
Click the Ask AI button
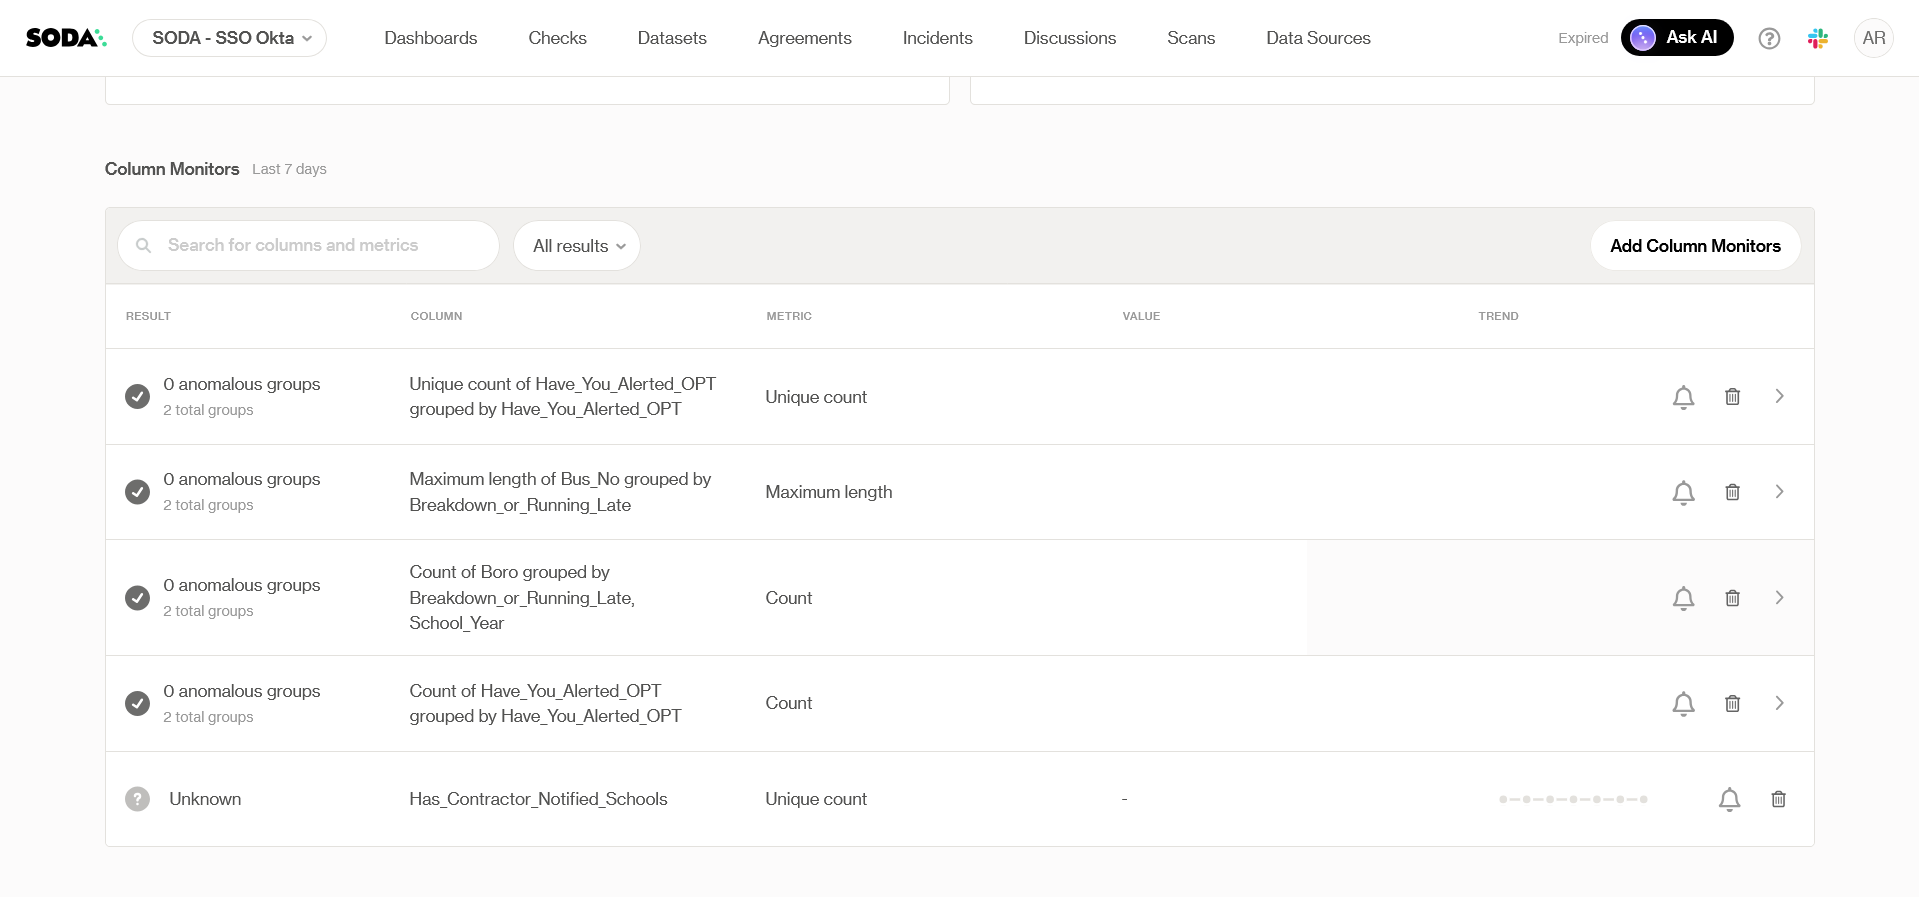click(1676, 38)
